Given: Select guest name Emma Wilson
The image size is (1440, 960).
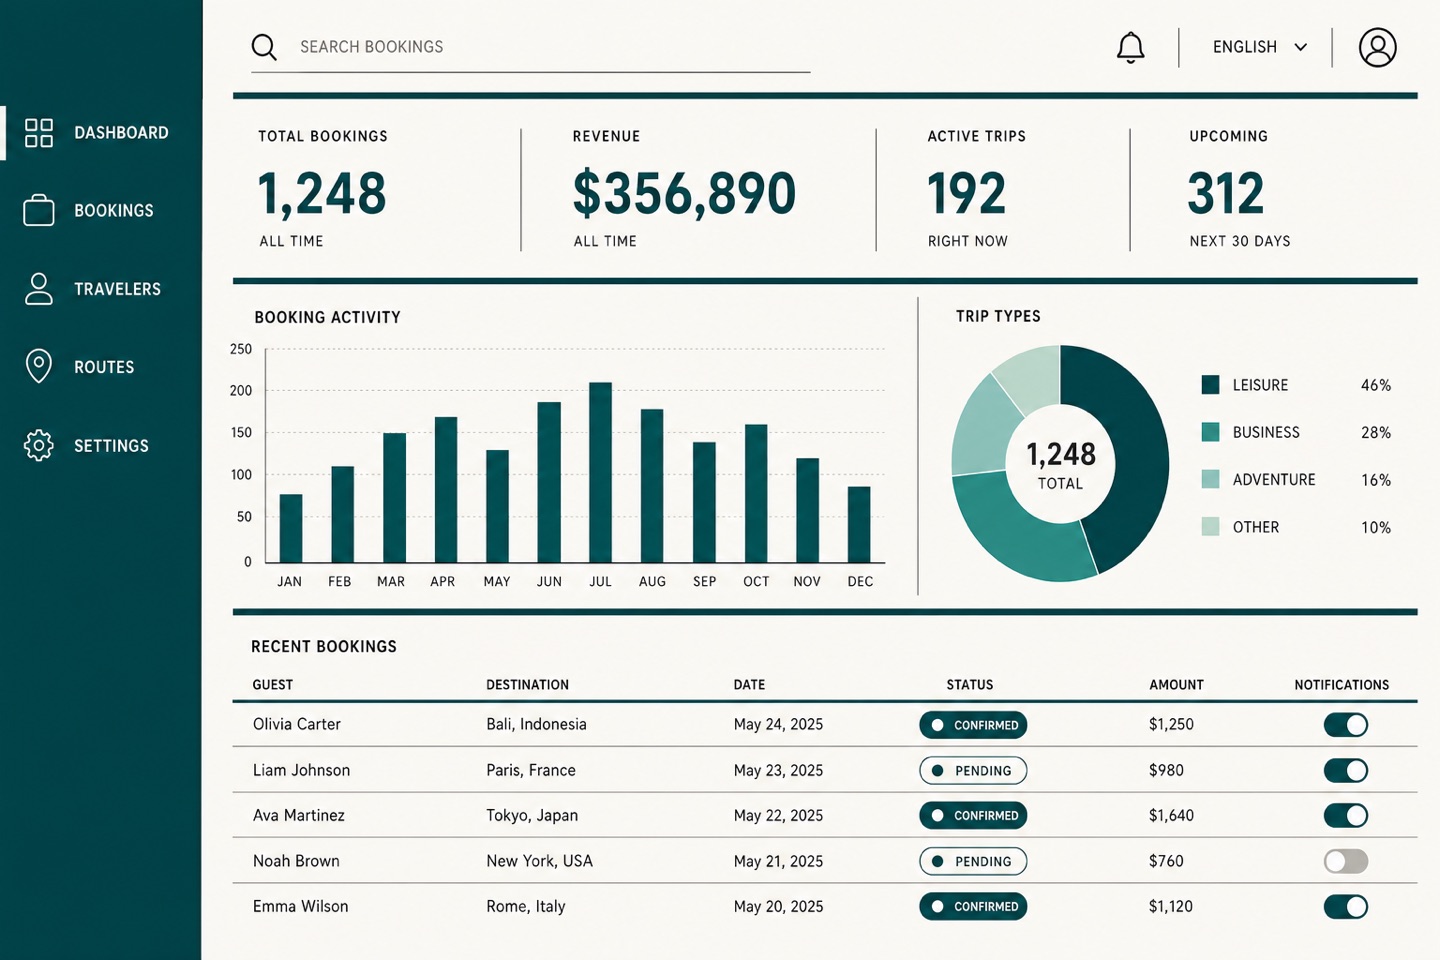Looking at the screenshot, I should point(300,906).
